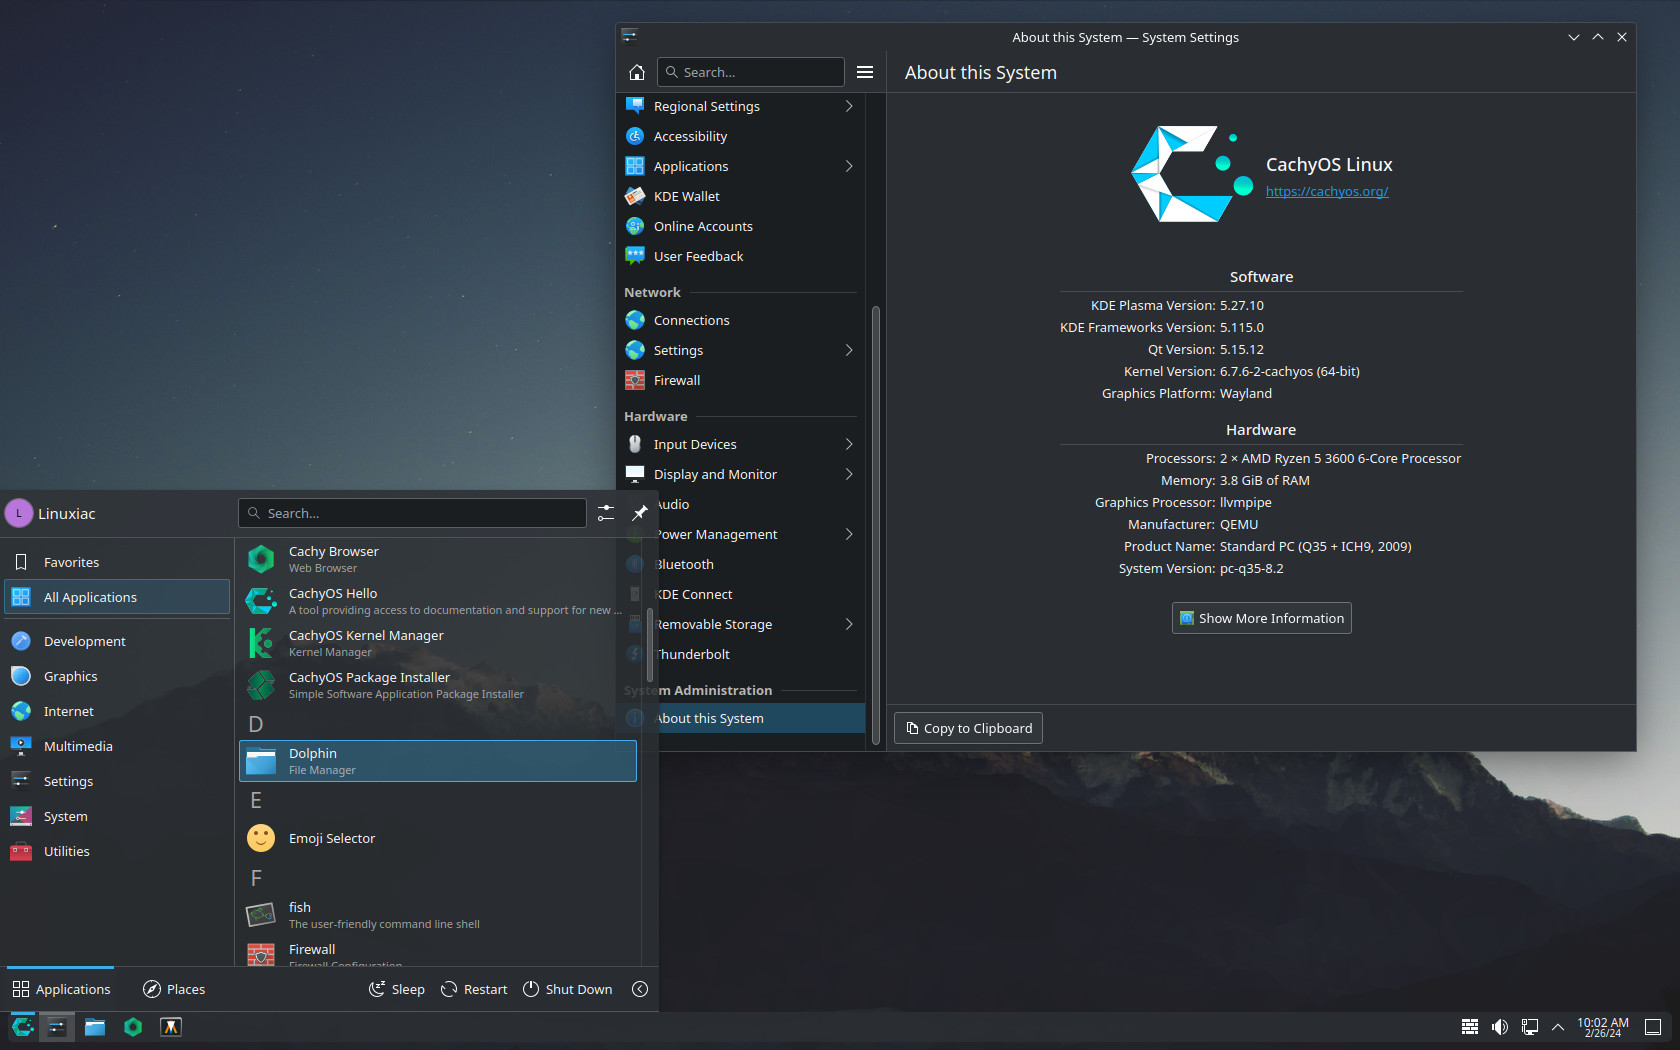Select All Applications category
Image resolution: width=1680 pixels, height=1050 pixels.
coord(117,597)
